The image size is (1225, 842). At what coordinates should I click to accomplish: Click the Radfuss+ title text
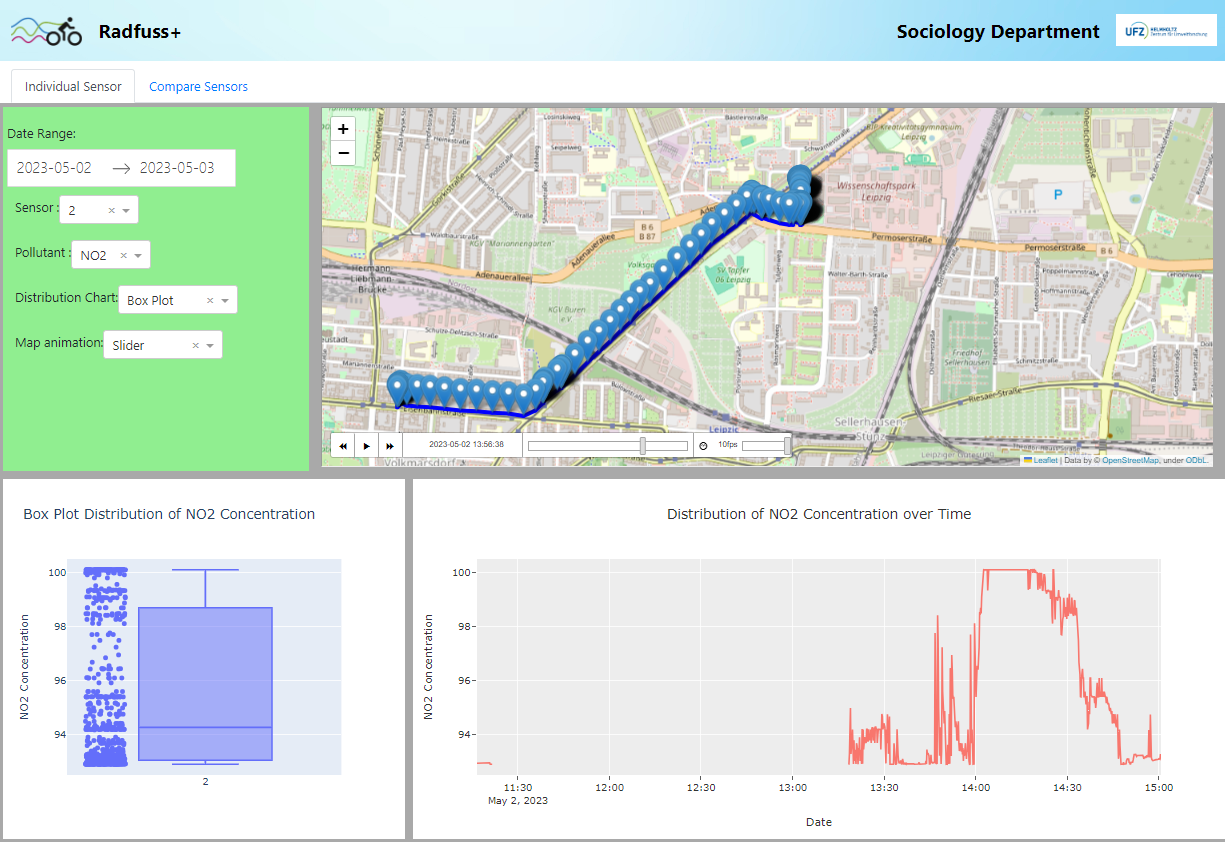coord(140,31)
